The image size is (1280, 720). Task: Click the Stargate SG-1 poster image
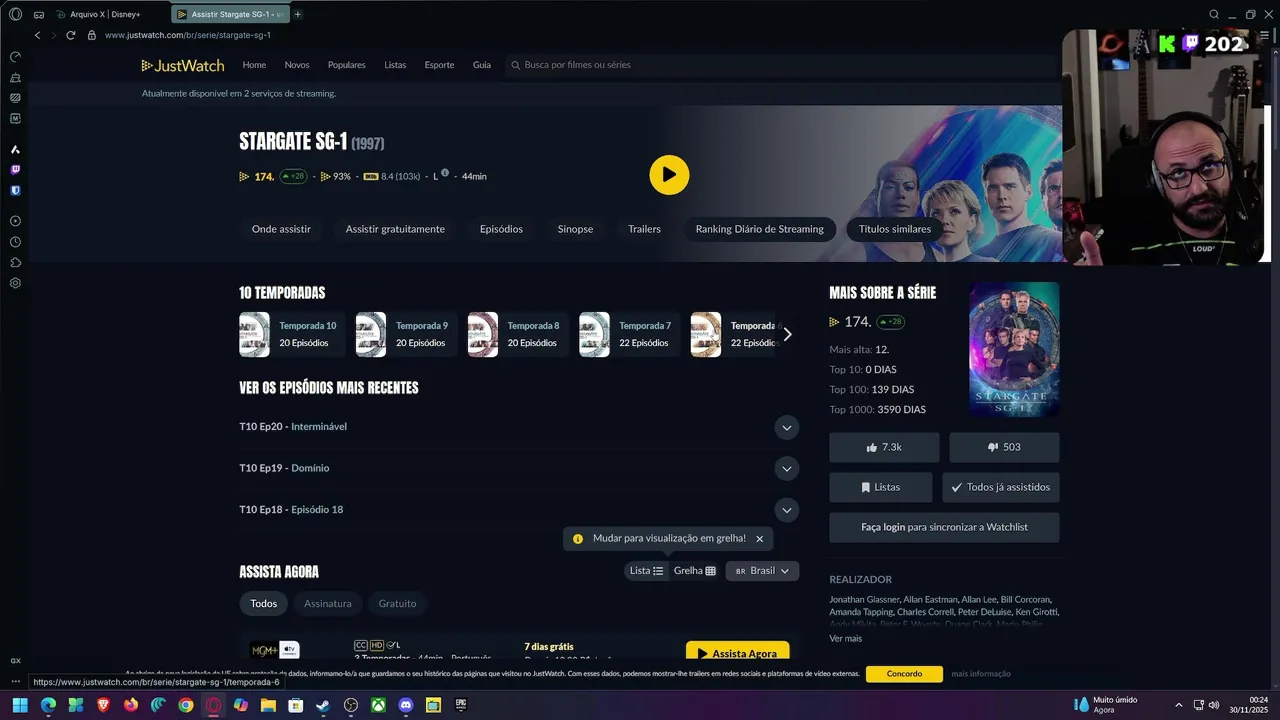click(1014, 349)
